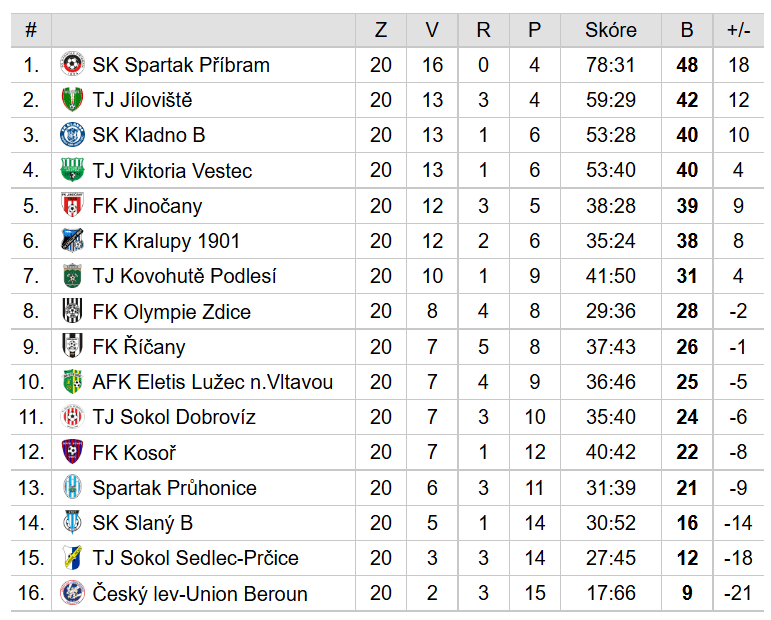Click FK Jinočany club badge
Viewport: 771px width, 620px height.
tap(72, 205)
